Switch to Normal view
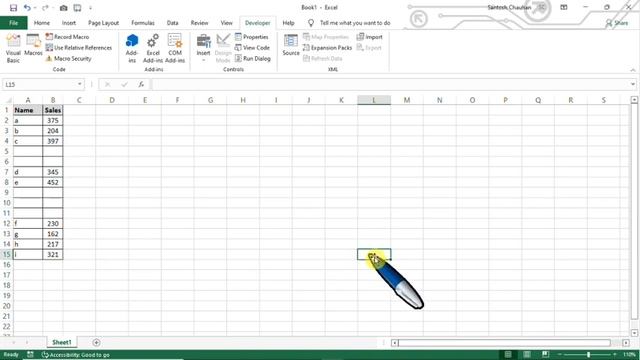The image size is (640, 360). click(508, 354)
